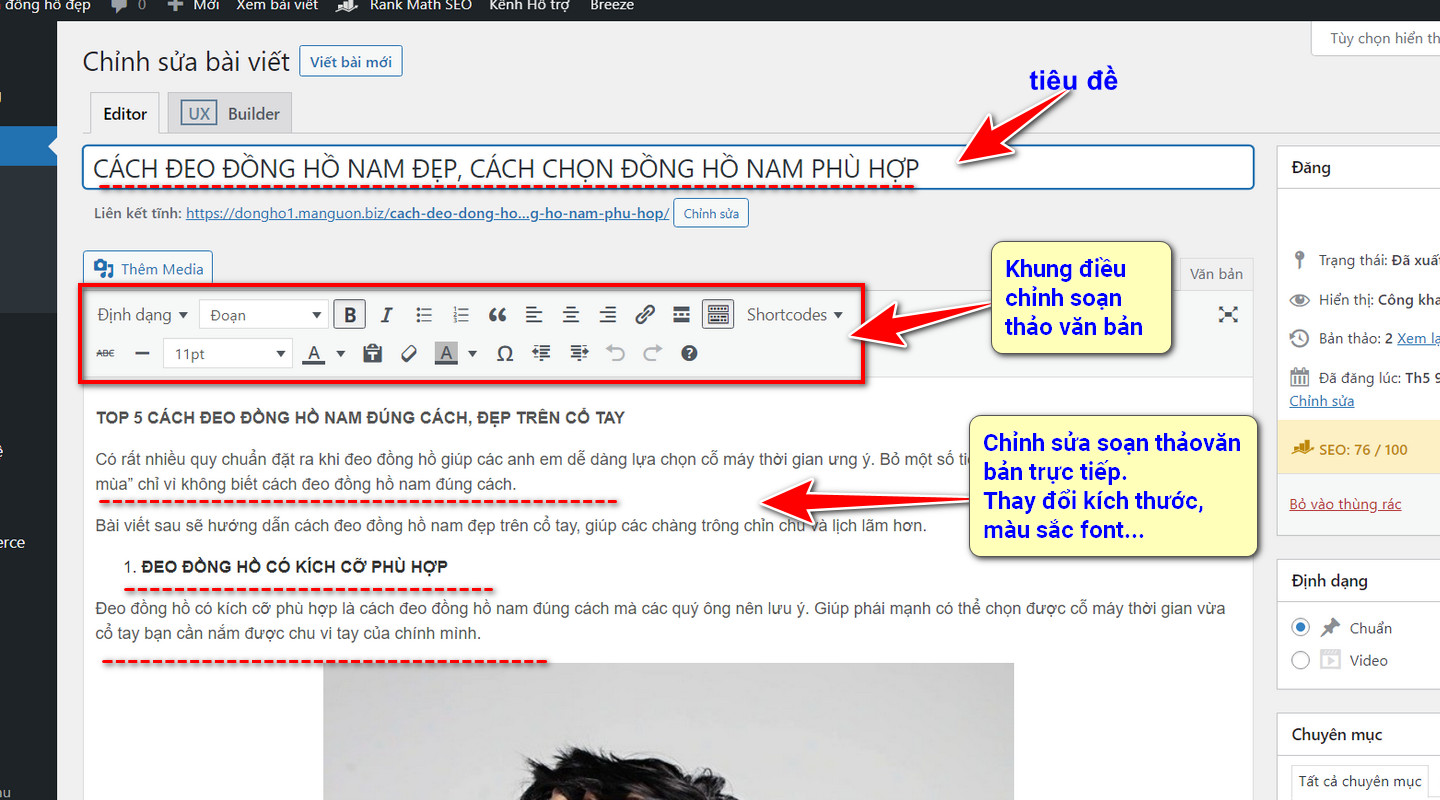1440x800 pixels.
Task: Decrease the paragraph indent
Action: click(541, 353)
